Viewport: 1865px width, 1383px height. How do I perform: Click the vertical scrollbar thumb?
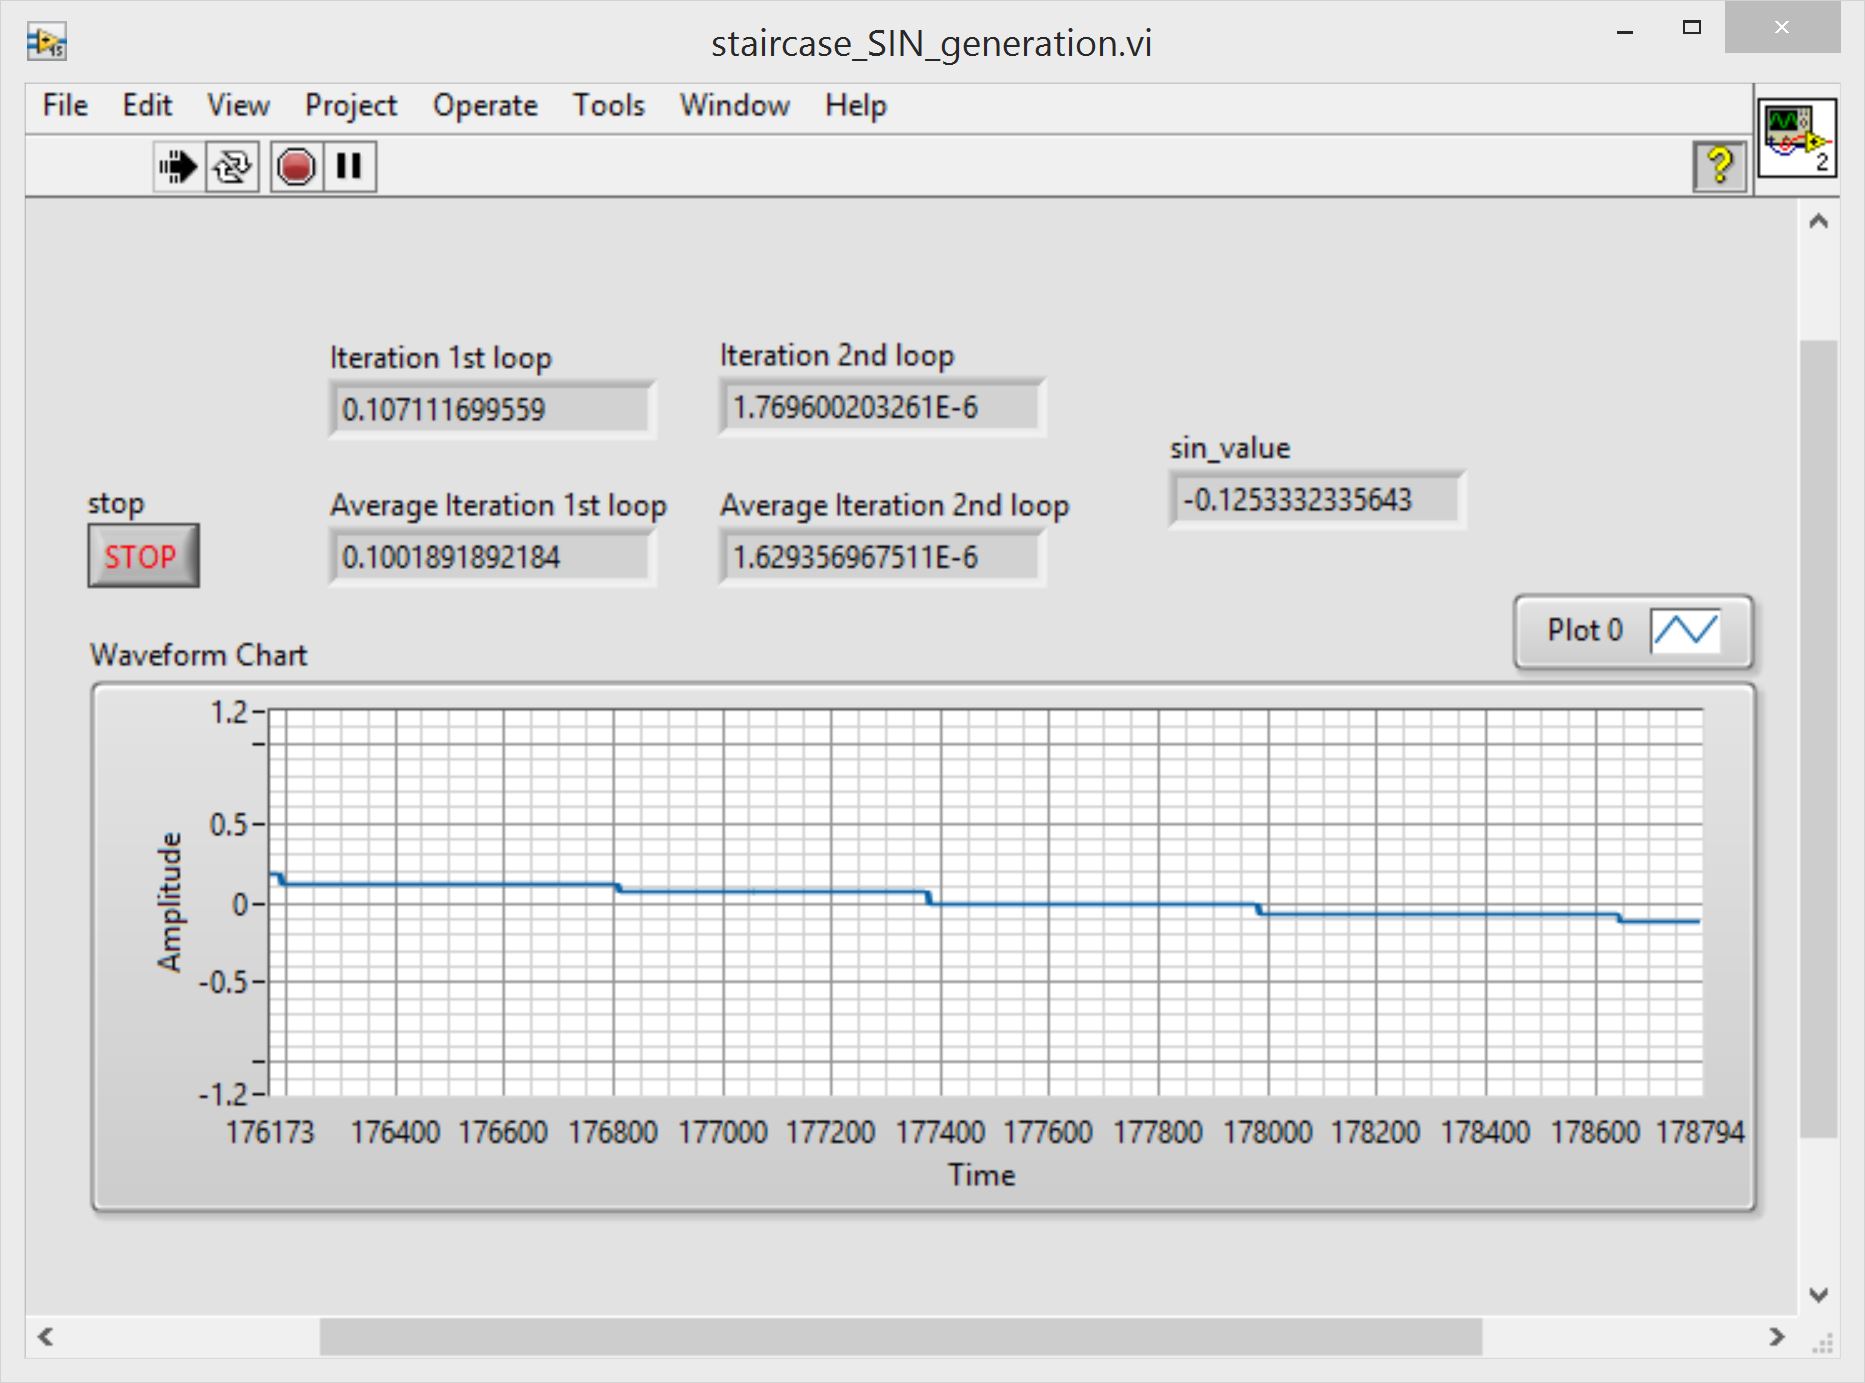click(x=1819, y=739)
